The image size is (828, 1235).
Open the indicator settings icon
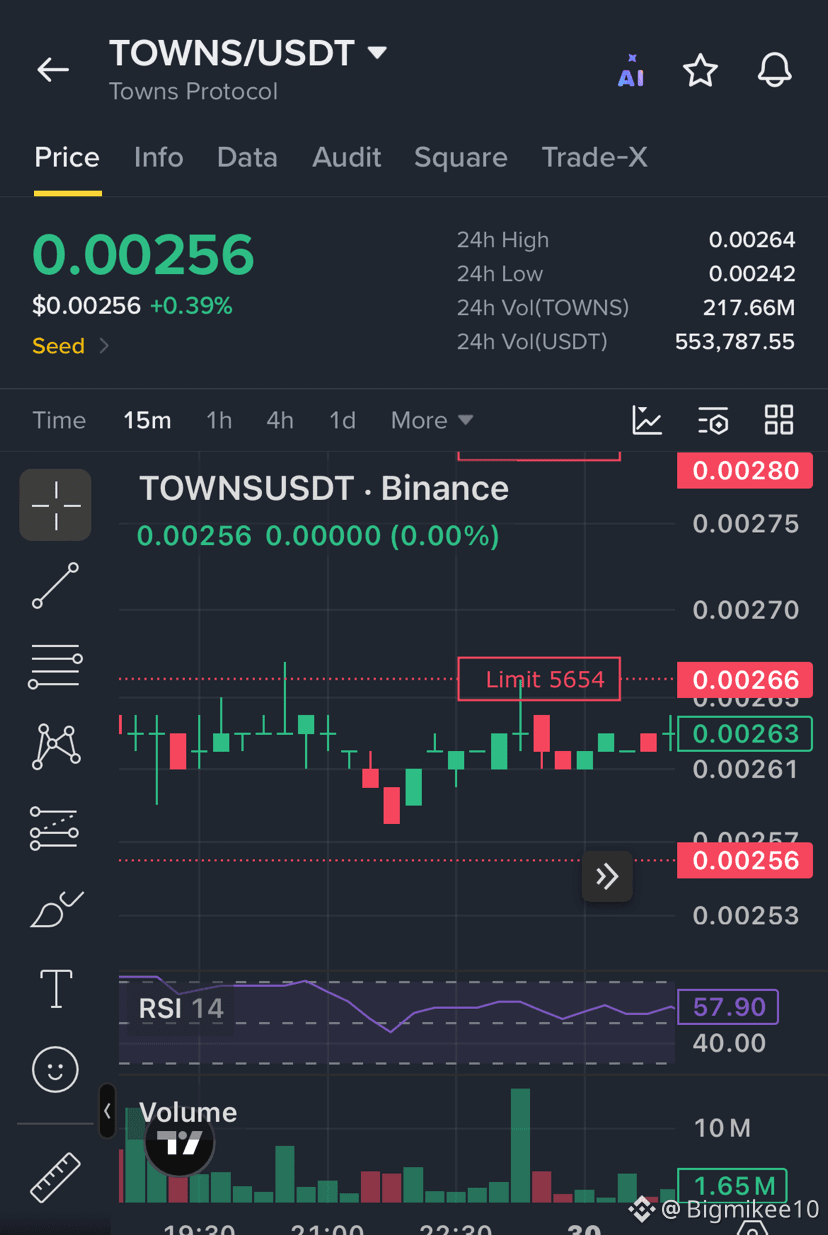click(713, 420)
